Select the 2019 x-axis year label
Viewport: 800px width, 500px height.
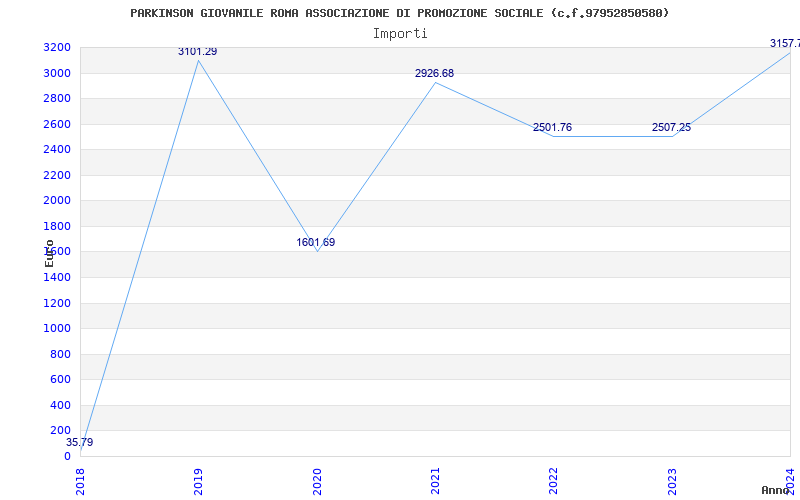[198, 481]
